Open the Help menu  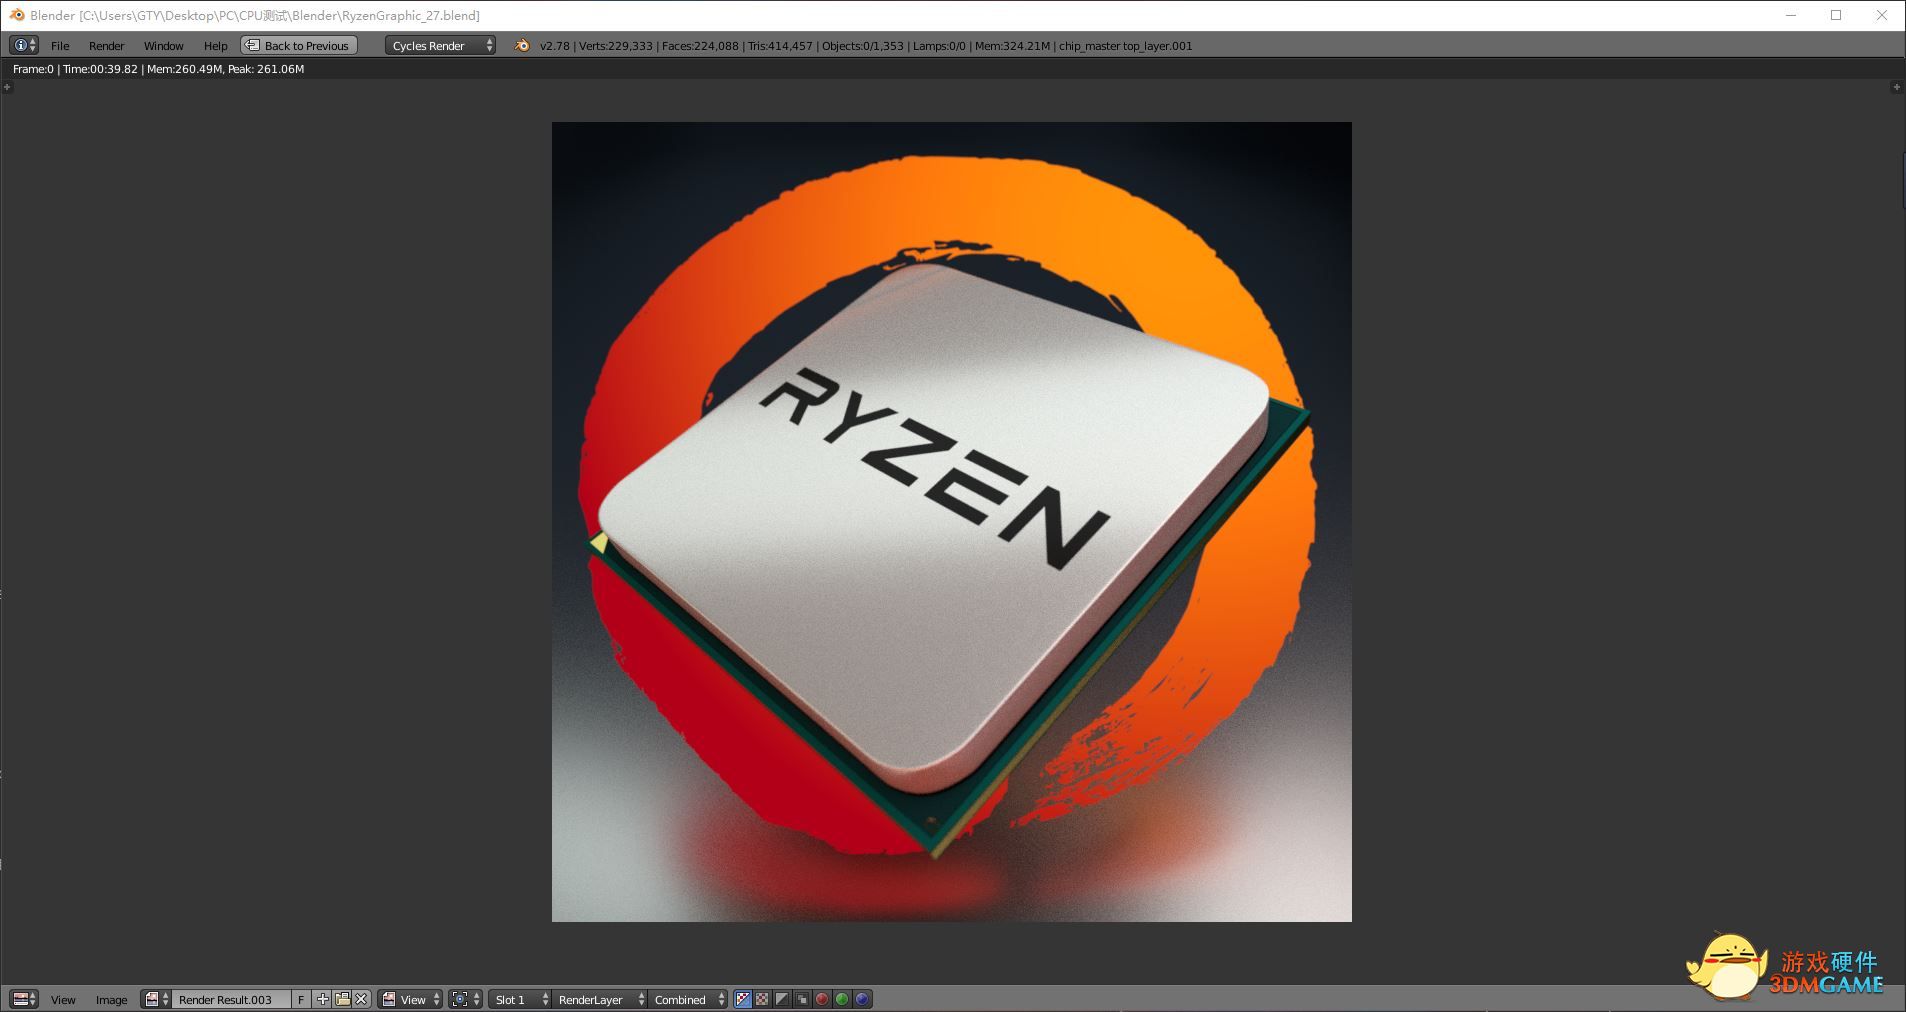pyautogui.click(x=215, y=46)
